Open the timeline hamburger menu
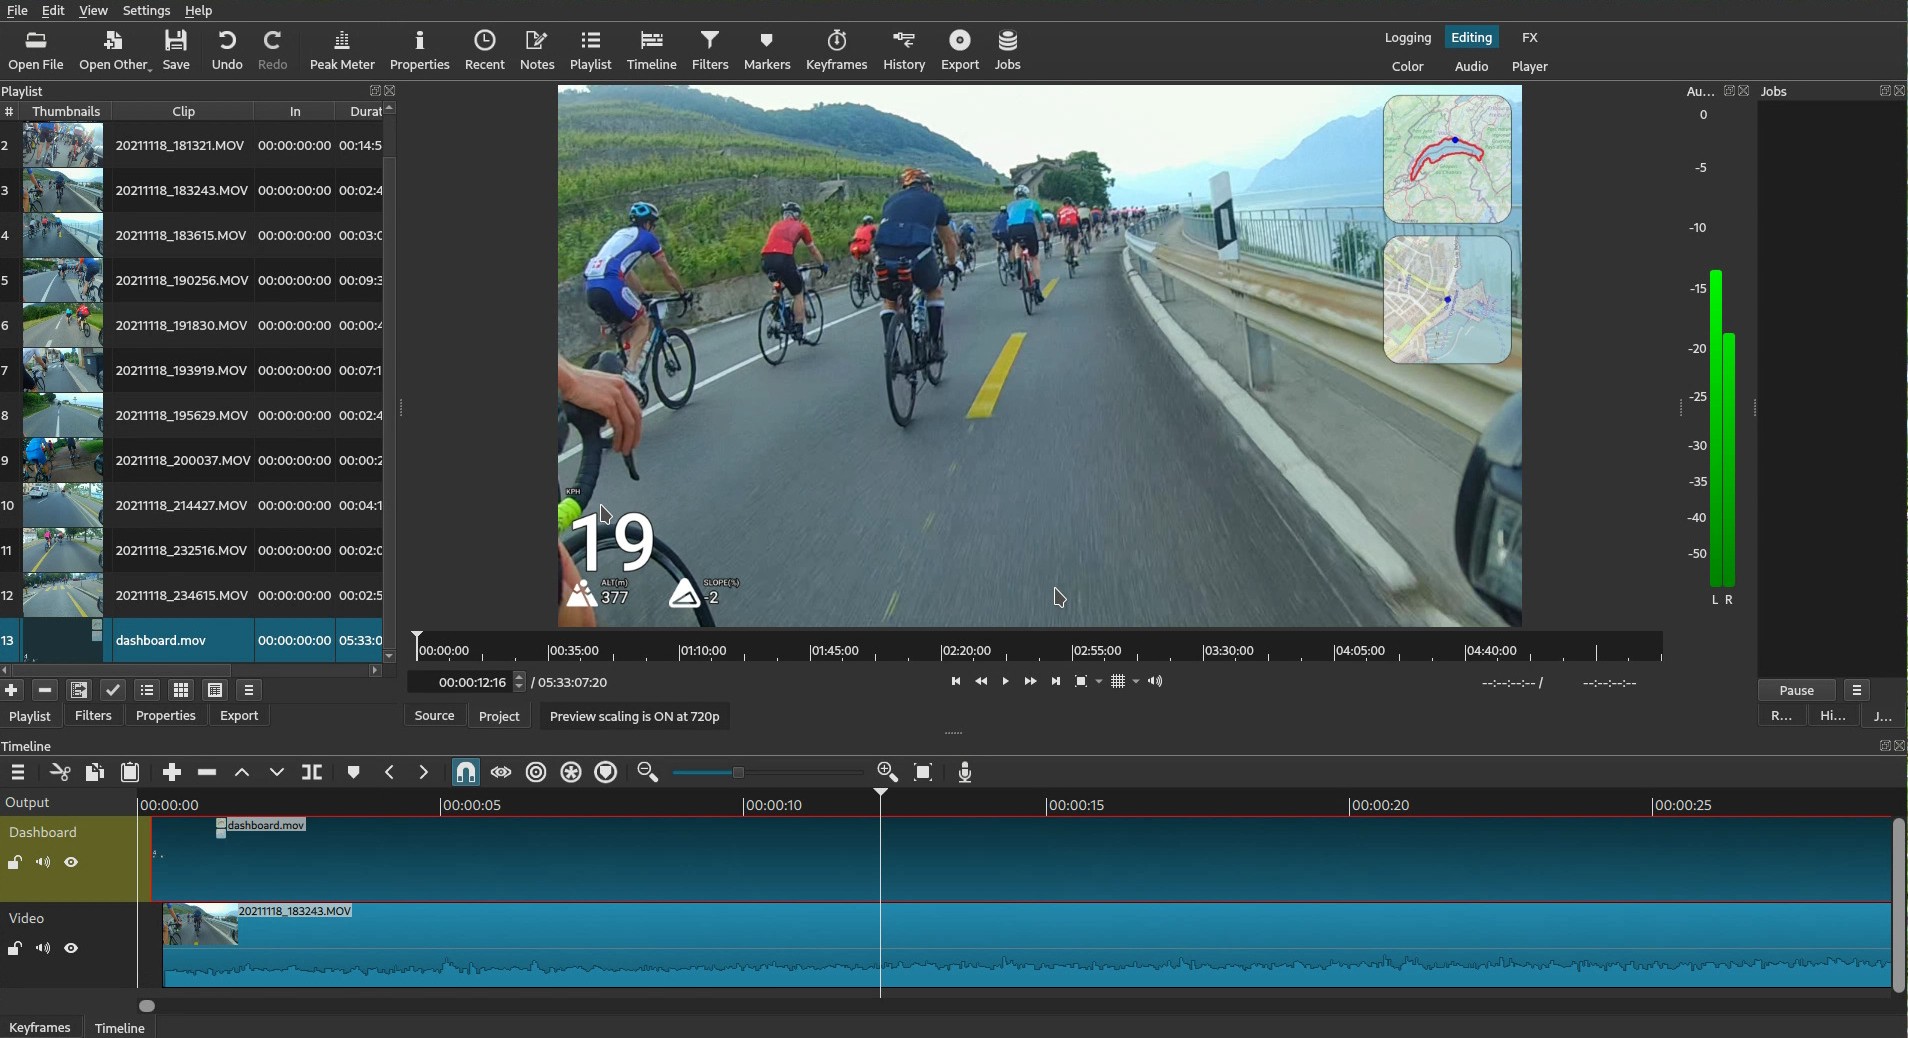This screenshot has height=1038, width=1908. pos(18,773)
